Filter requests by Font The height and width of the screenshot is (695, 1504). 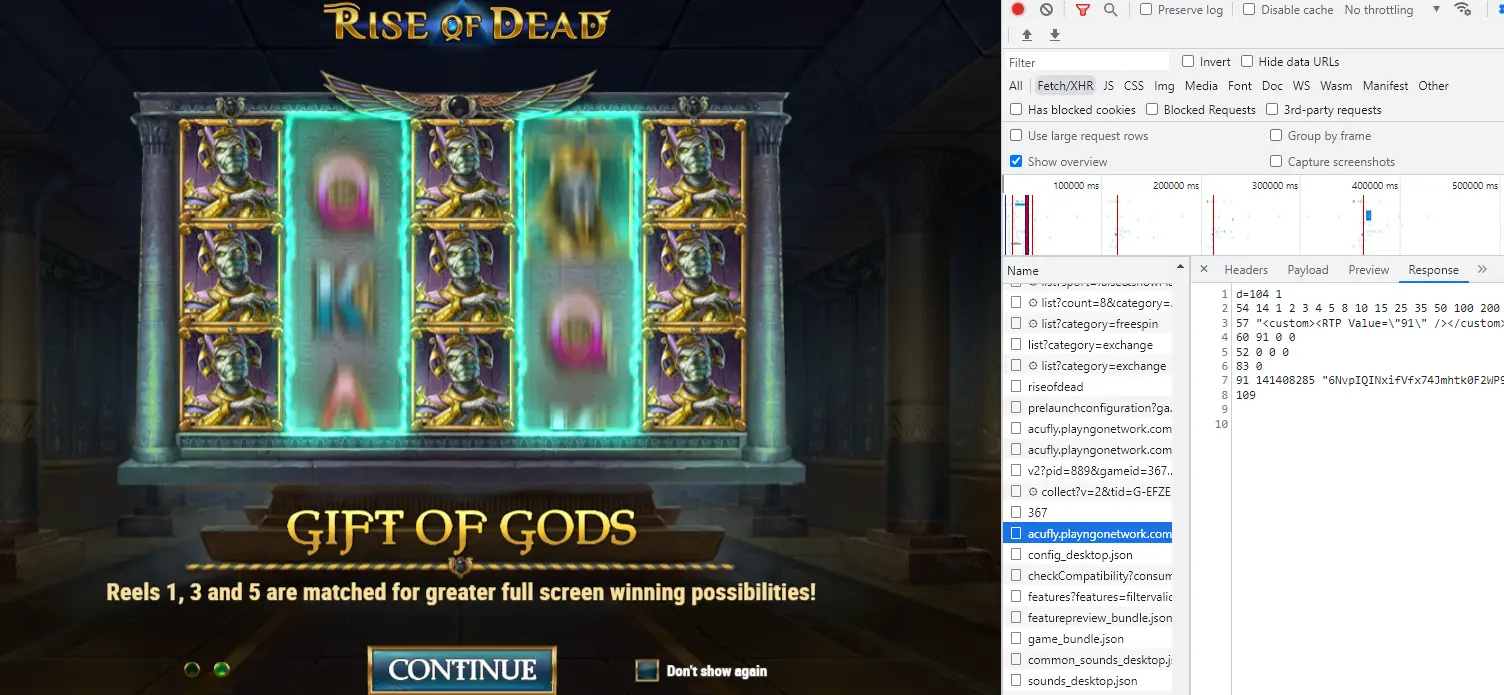click(1240, 85)
